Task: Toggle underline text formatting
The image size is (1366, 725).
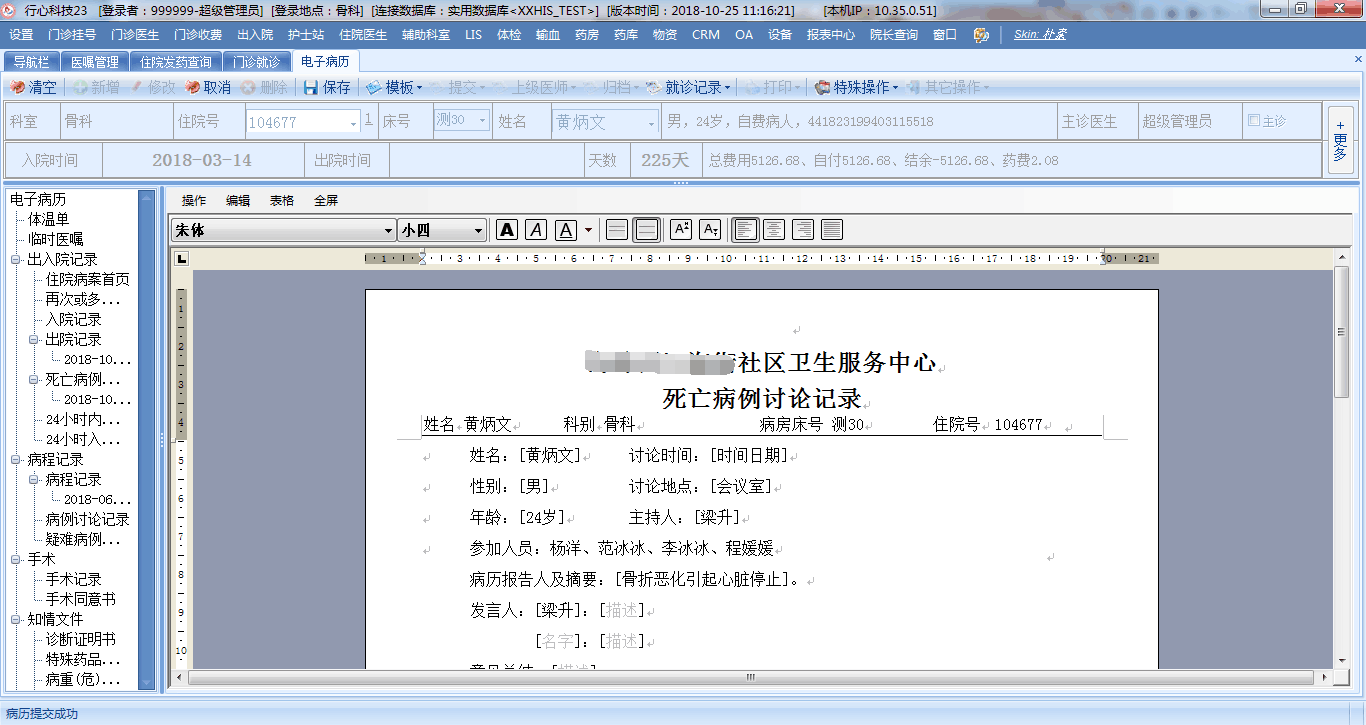Action: 566,230
